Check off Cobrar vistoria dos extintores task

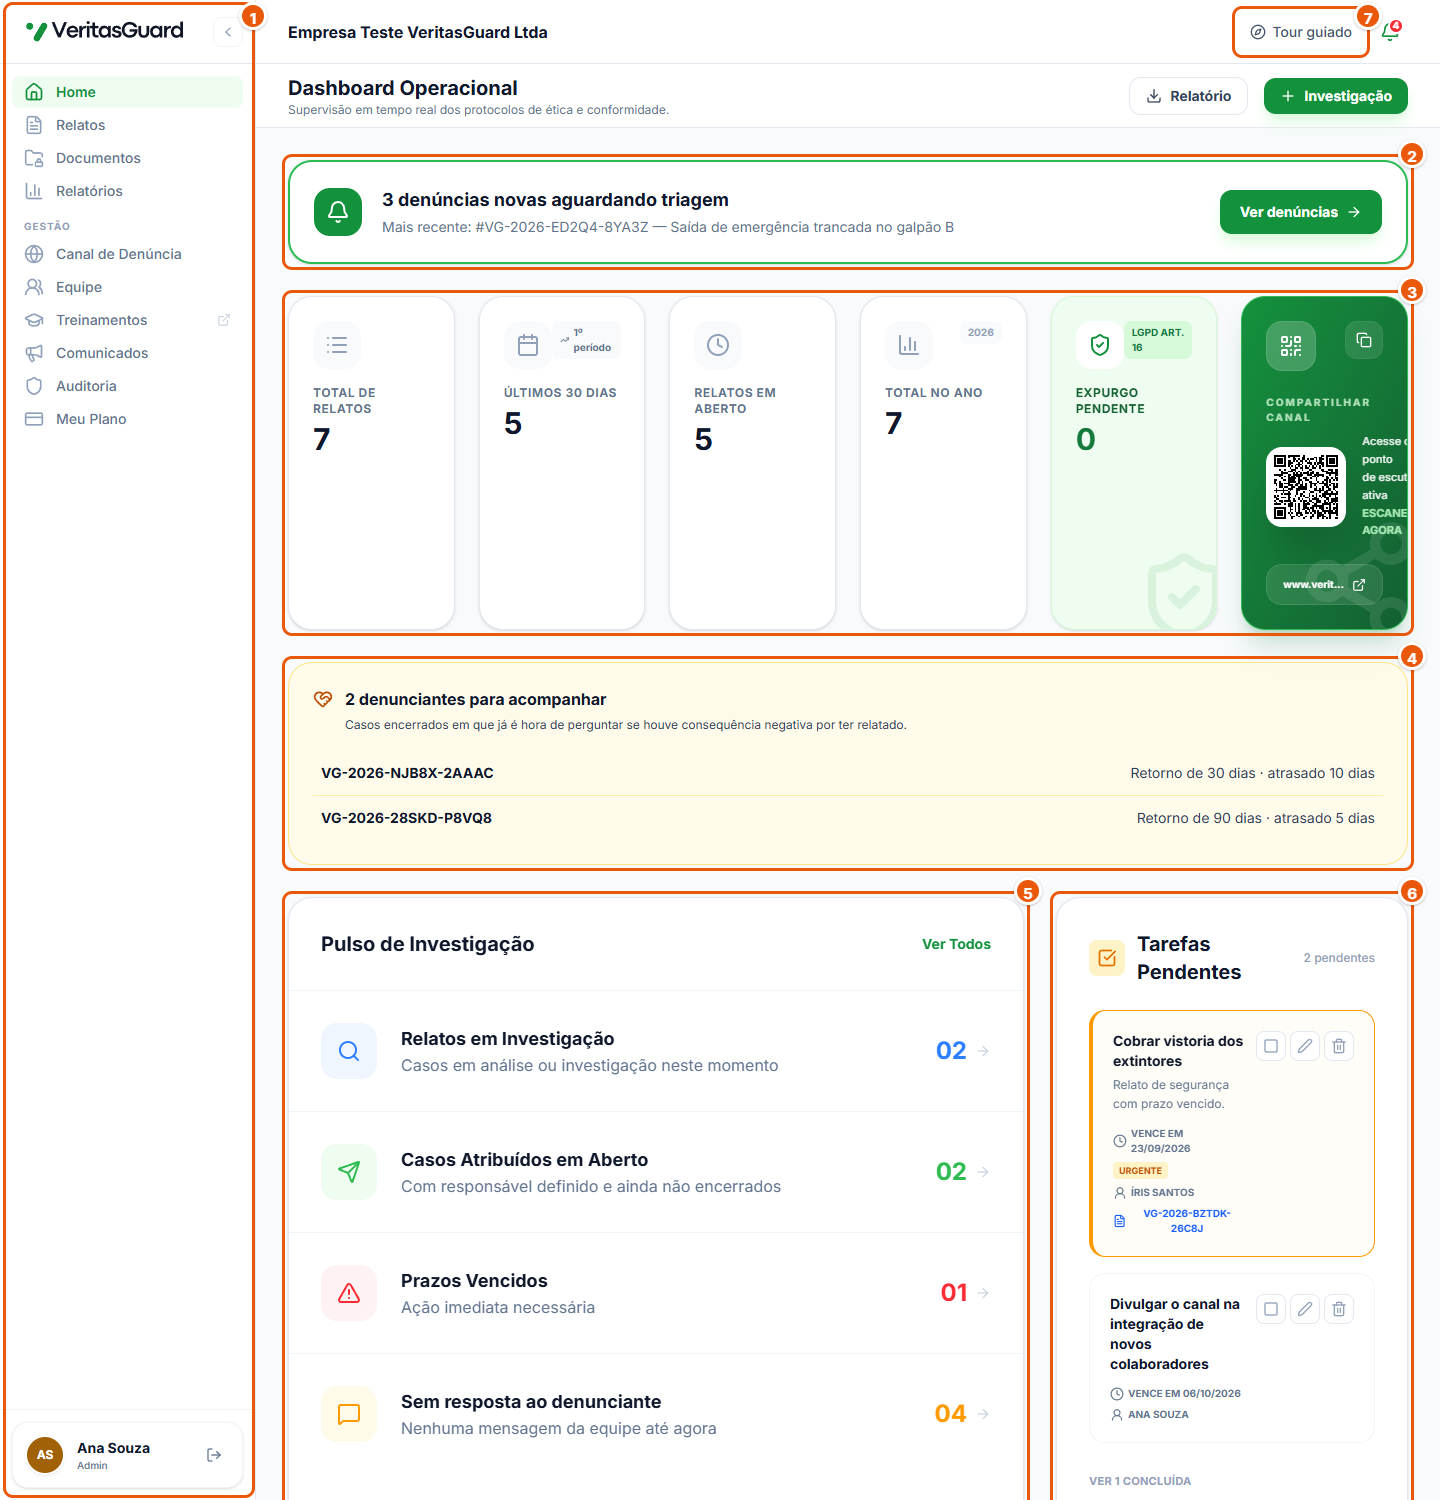1271,1046
